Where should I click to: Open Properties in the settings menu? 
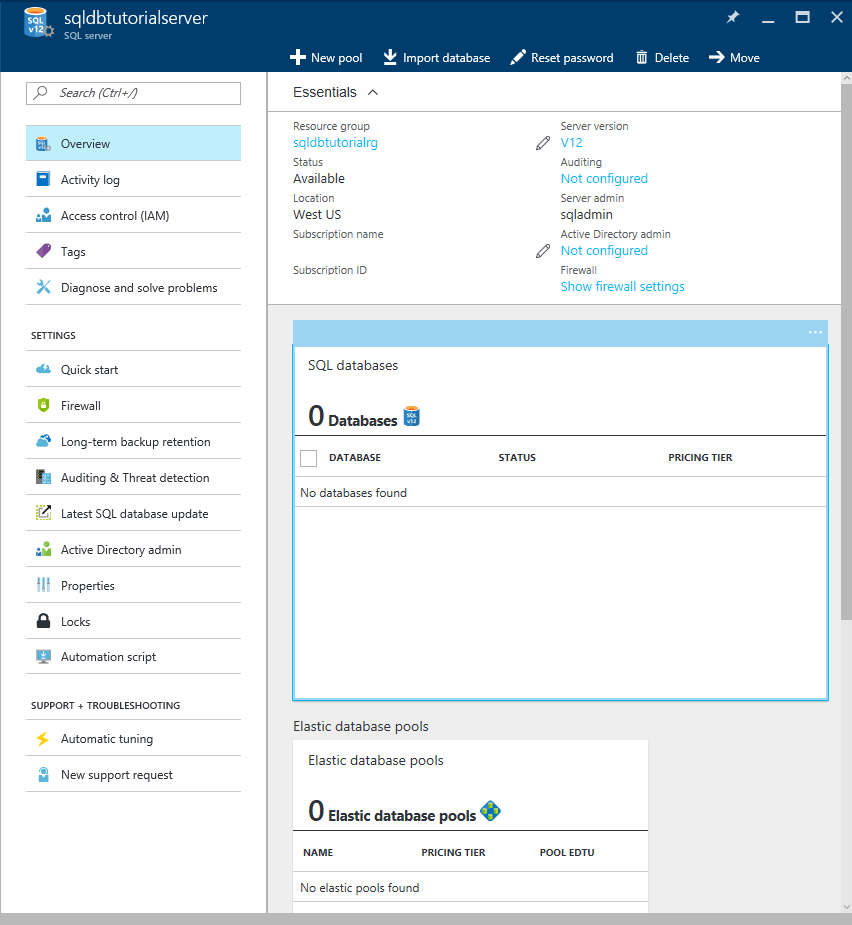click(x=133, y=585)
